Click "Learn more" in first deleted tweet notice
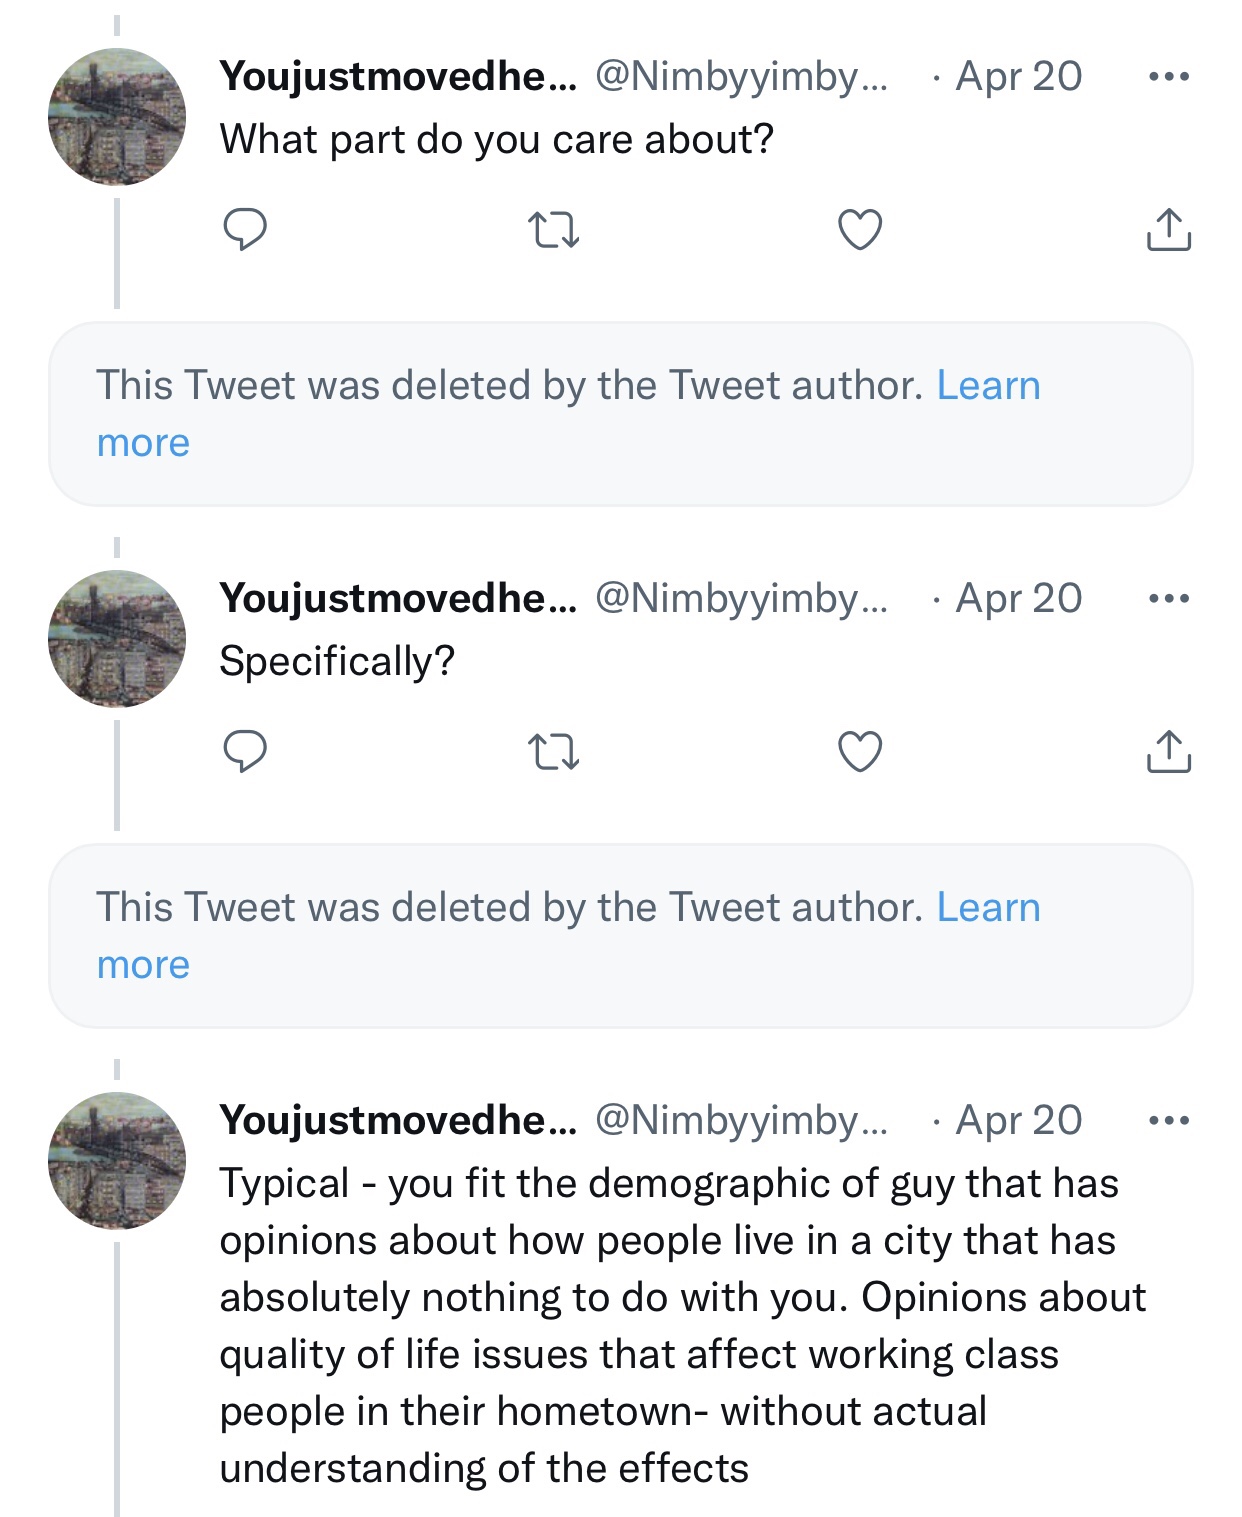Screen dimensions: 1242x1517 [x=988, y=386]
